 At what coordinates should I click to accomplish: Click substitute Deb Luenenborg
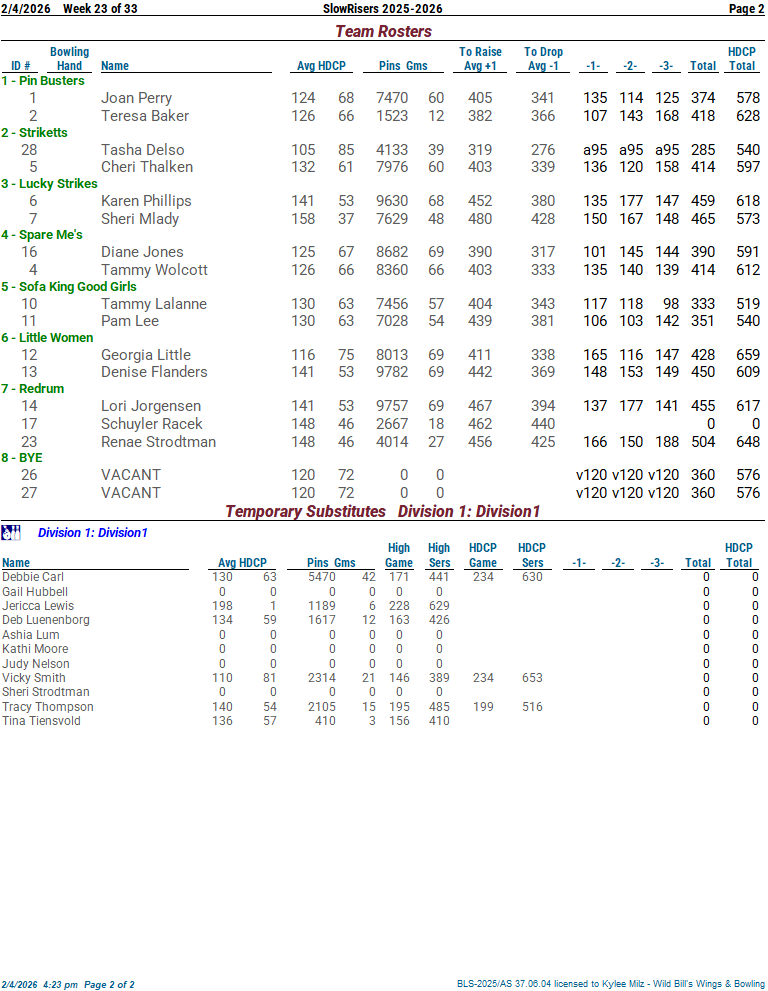[46, 620]
